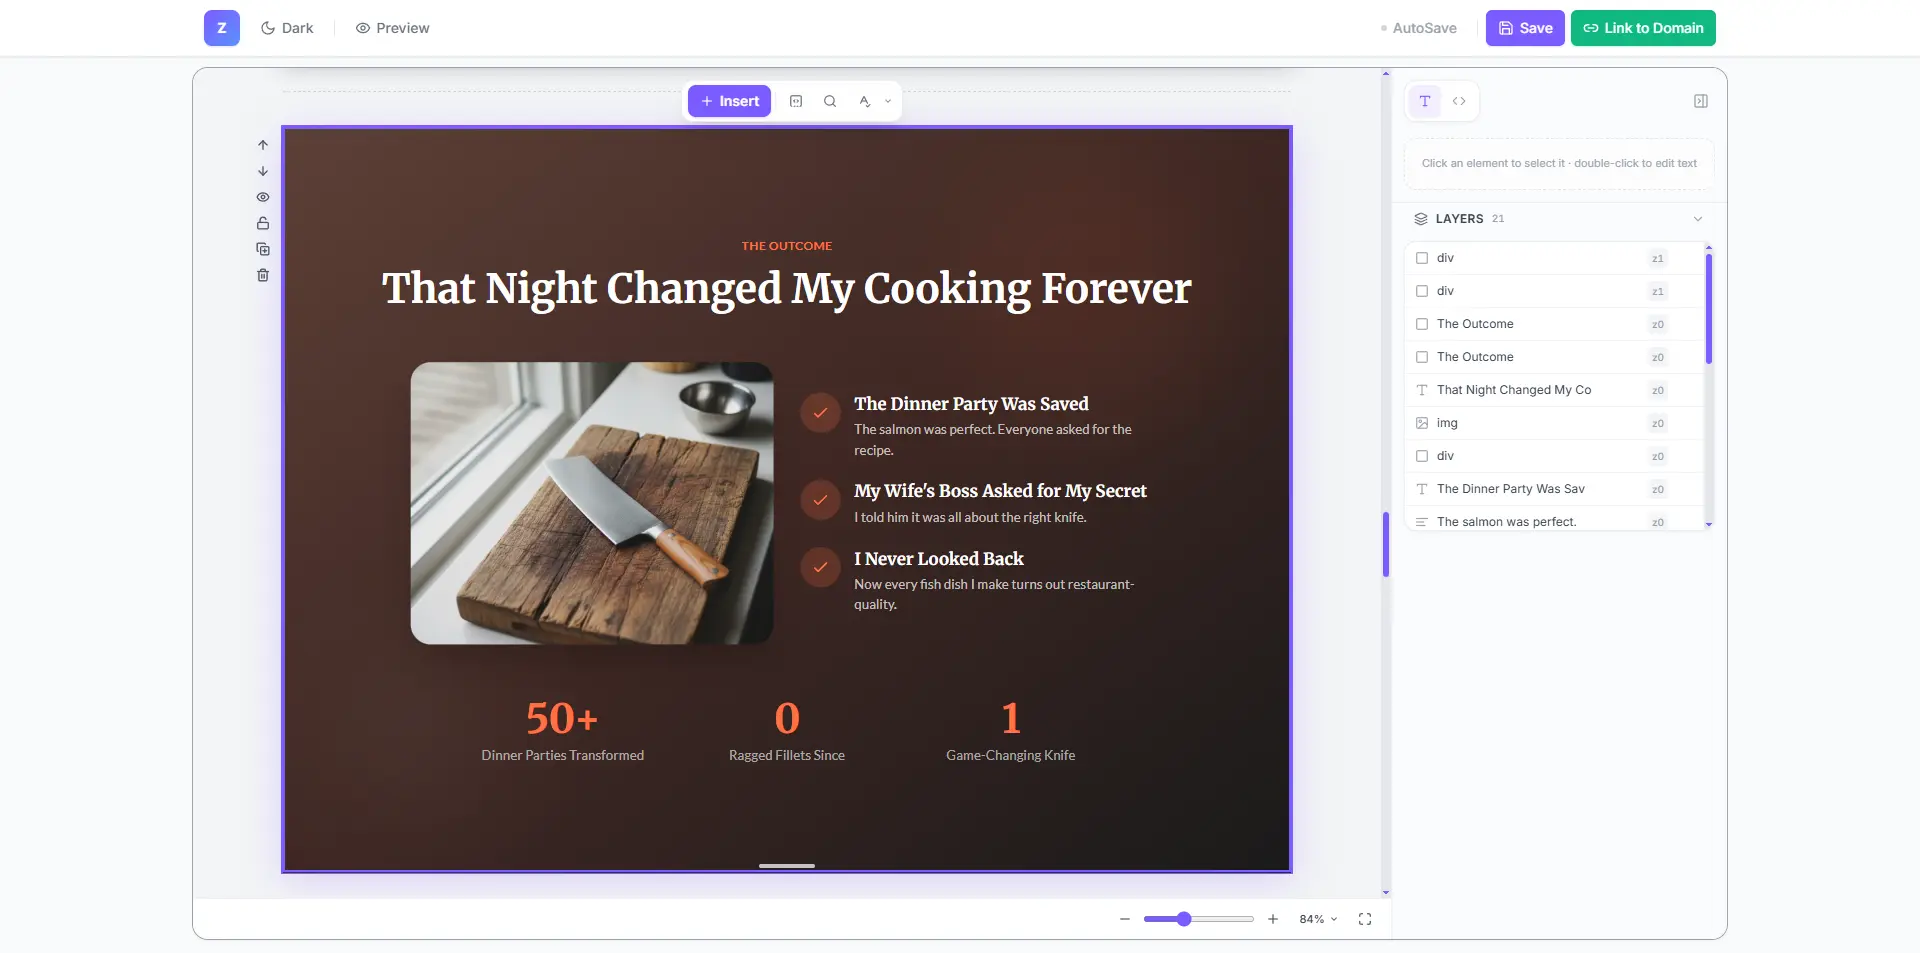
Task: Delete the section with trash icon
Action: tap(263, 275)
